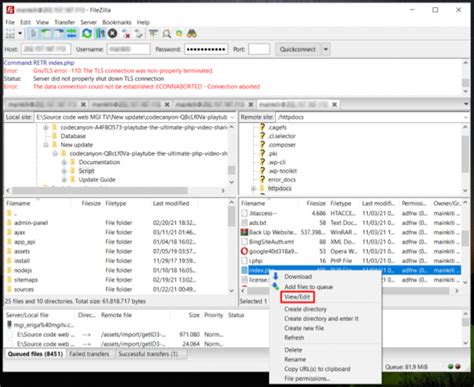The height and width of the screenshot is (387, 474).
Task: Choose File permissions option
Action: pos(307,379)
